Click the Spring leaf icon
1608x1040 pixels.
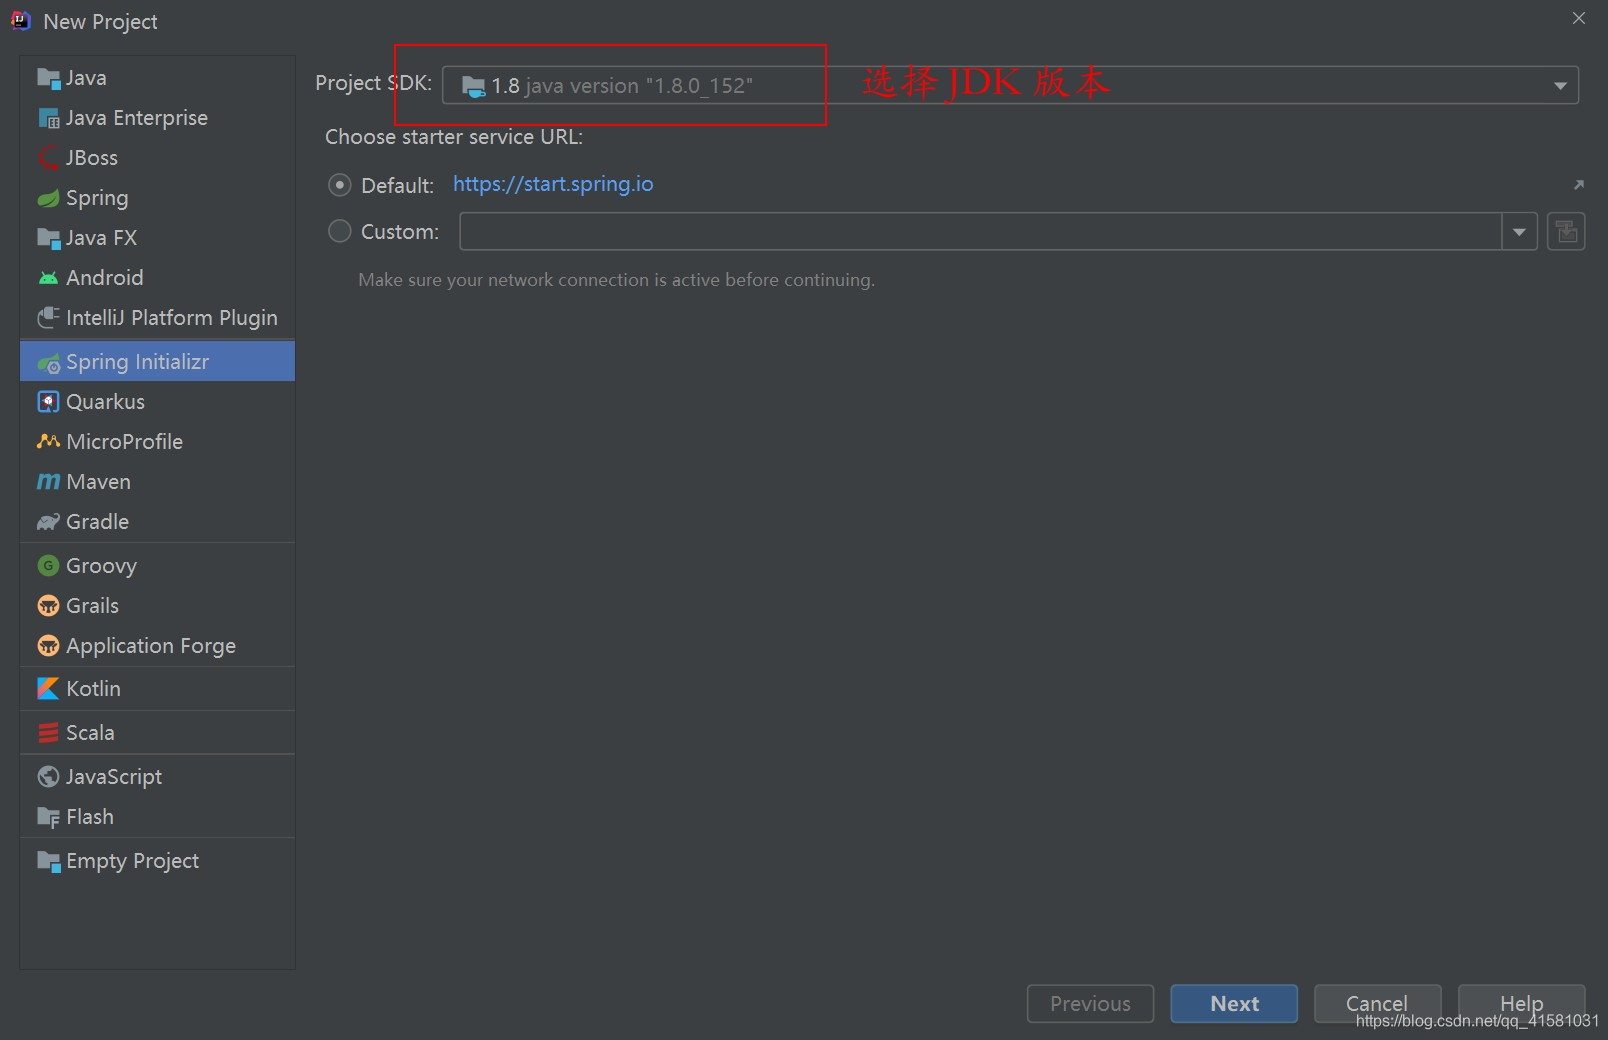click(48, 198)
